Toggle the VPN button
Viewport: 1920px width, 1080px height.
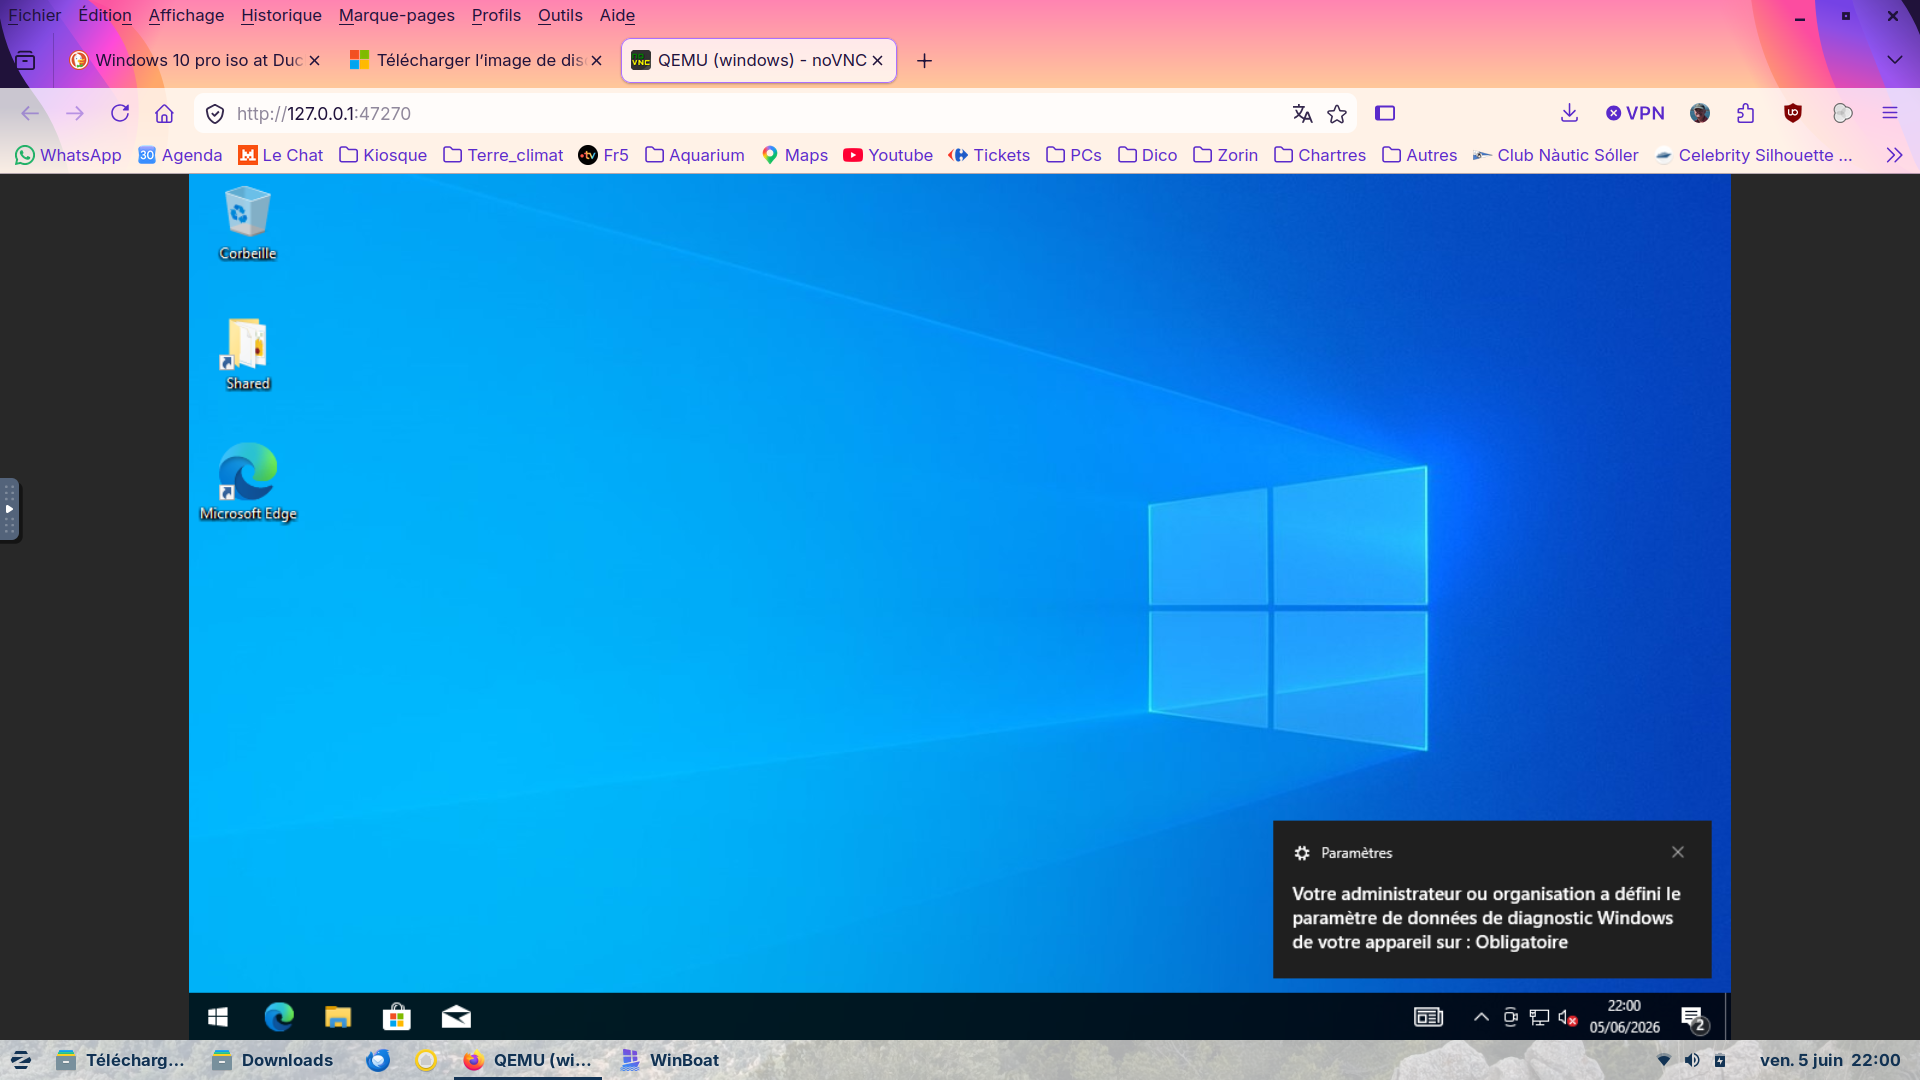click(1635, 113)
